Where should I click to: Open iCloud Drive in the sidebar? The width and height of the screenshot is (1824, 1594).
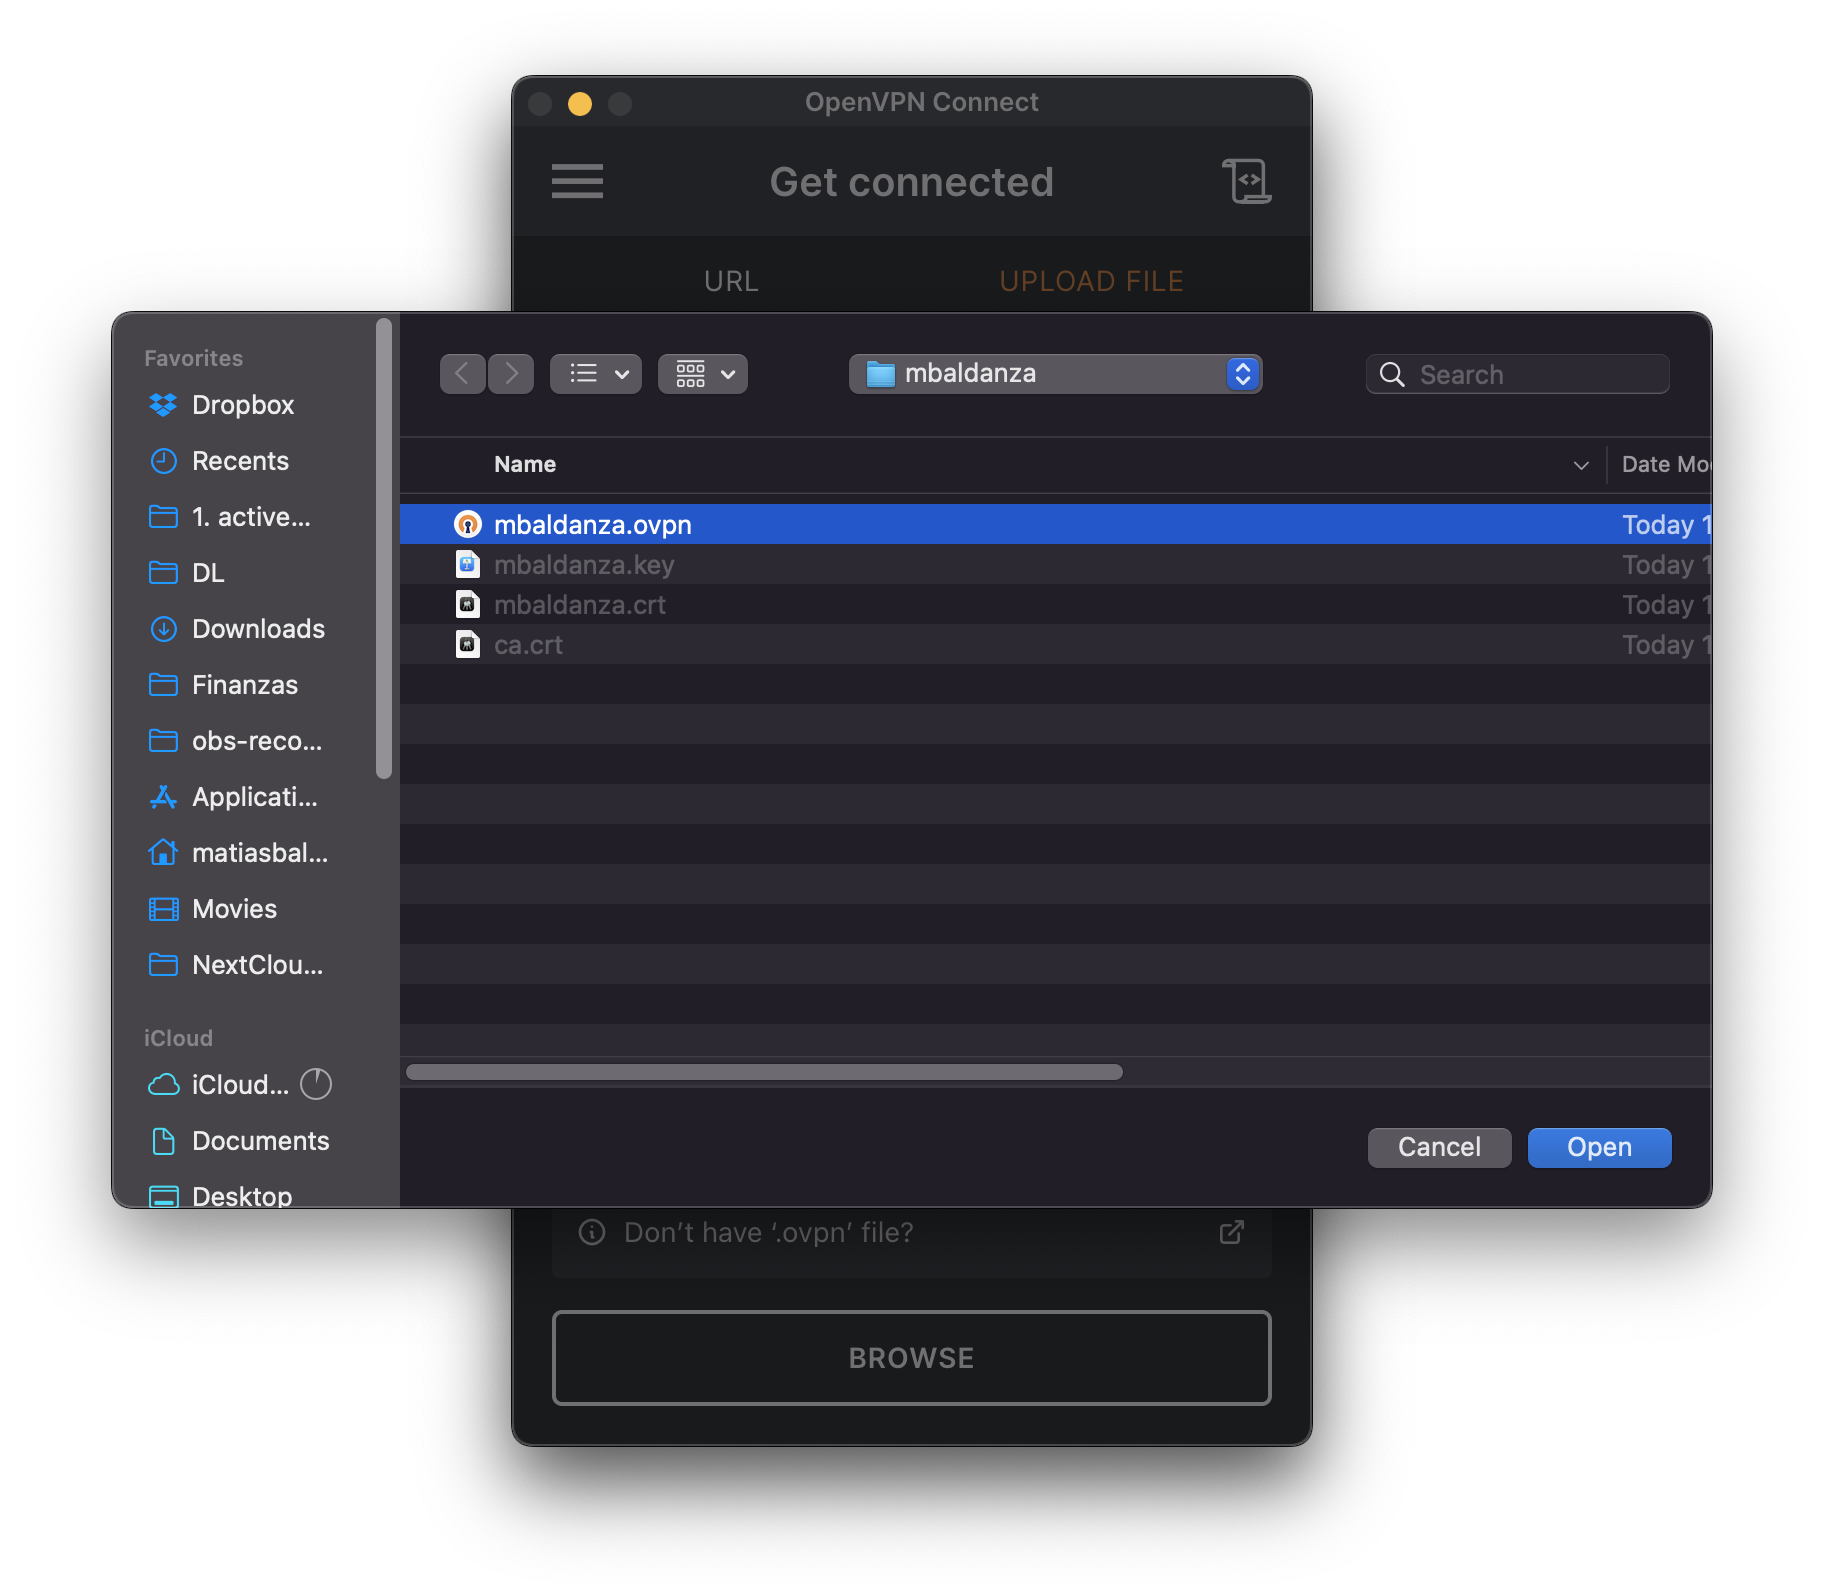click(220, 1085)
